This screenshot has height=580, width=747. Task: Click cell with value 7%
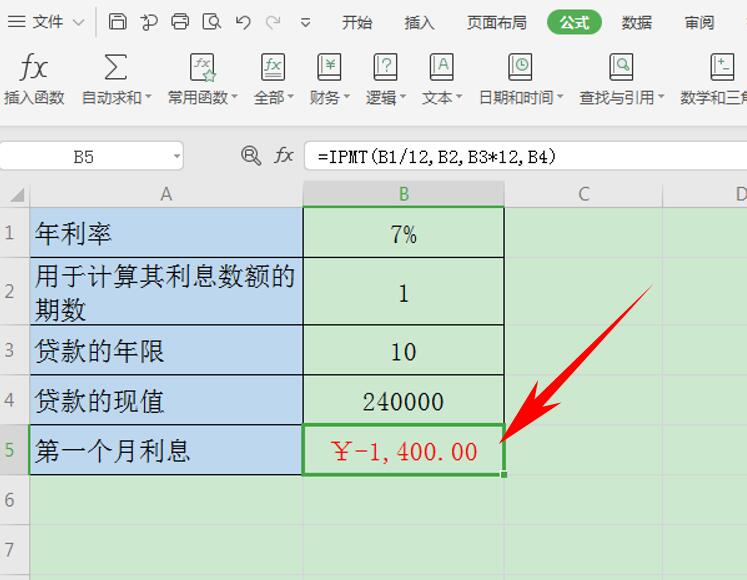pos(404,233)
